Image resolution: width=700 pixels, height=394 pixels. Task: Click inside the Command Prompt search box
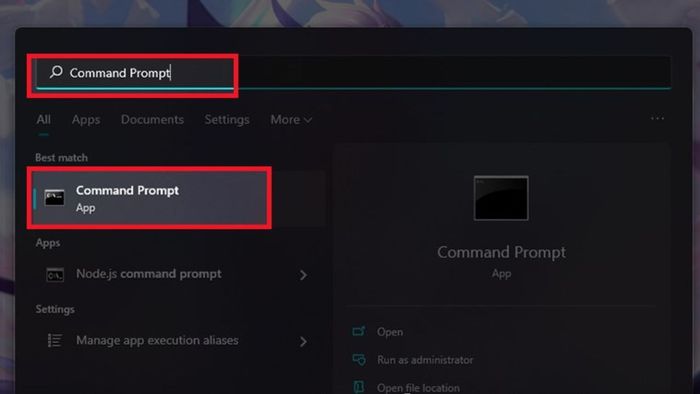coord(353,72)
